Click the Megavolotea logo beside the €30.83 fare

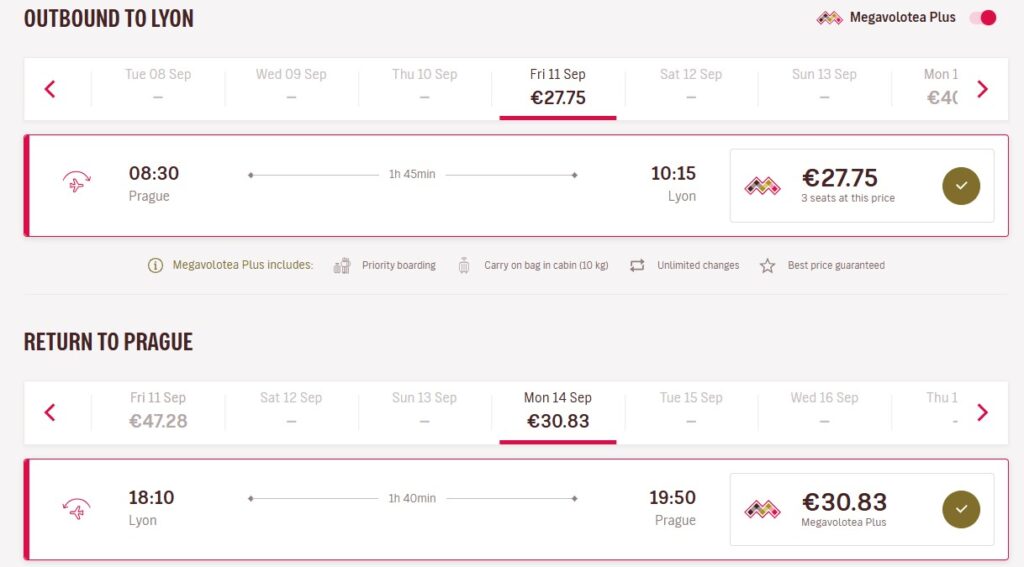click(763, 509)
